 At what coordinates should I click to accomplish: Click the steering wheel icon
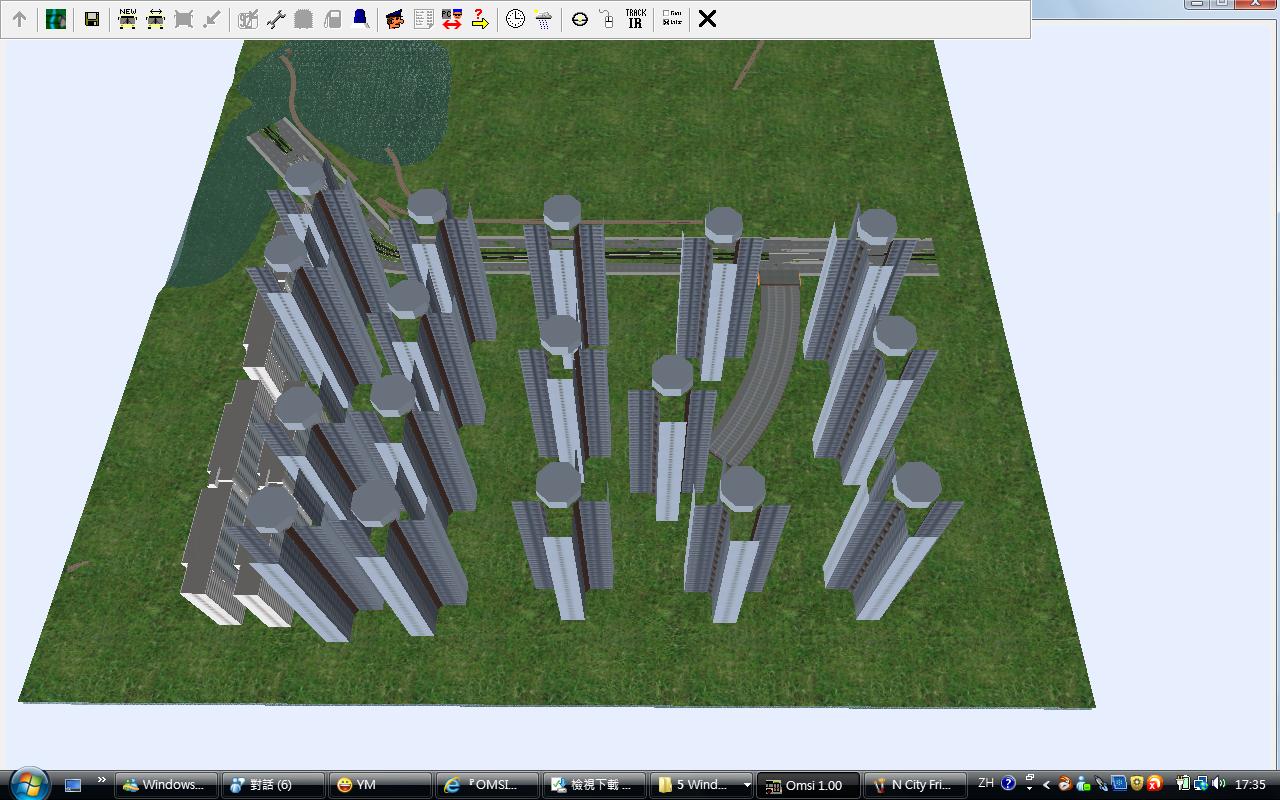point(579,19)
